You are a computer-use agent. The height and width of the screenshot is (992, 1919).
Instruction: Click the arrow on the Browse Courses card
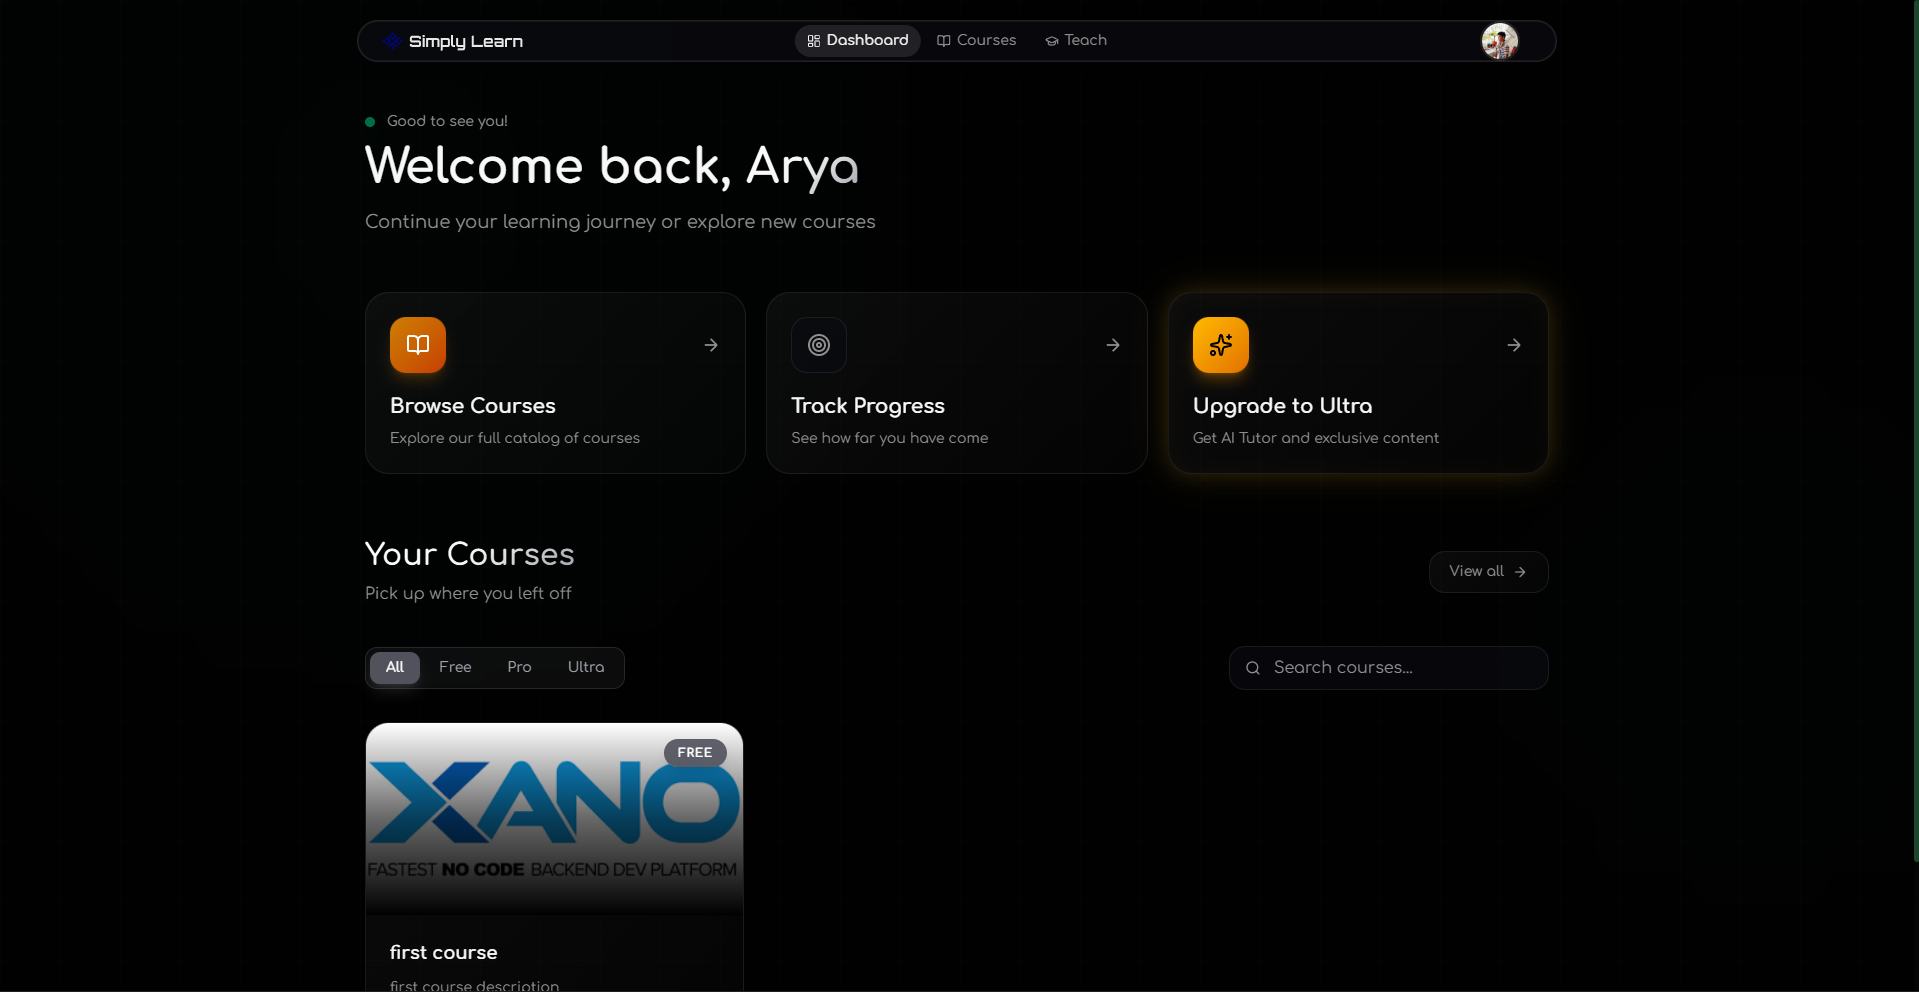point(710,344)
